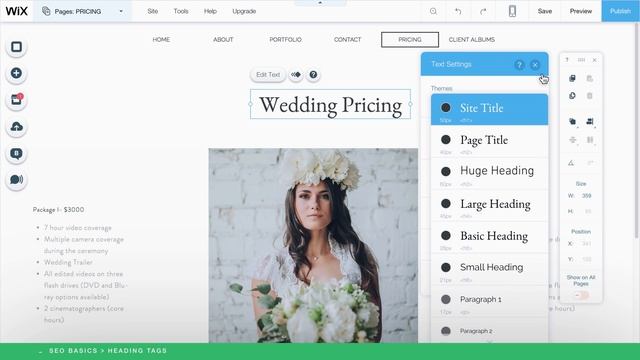Click the copy icon in editor toolbar

(x=572, y=78)
